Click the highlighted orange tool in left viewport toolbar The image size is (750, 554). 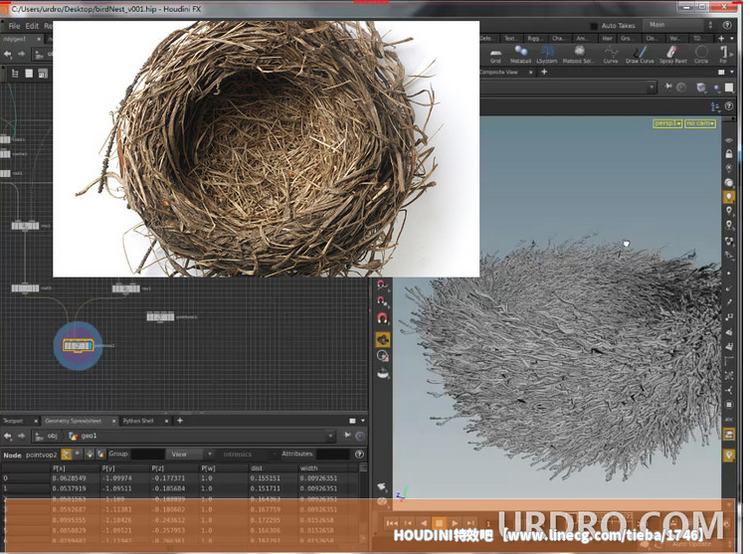point(383,340)
